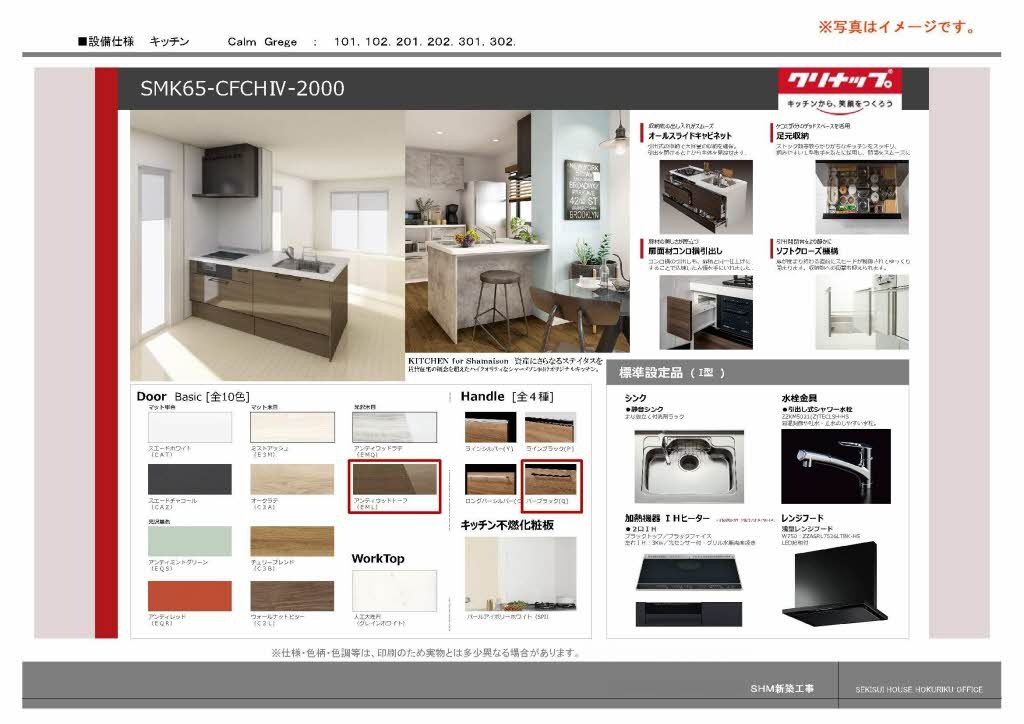Click the '薄型レンジフード' spec line

[807, 528]
